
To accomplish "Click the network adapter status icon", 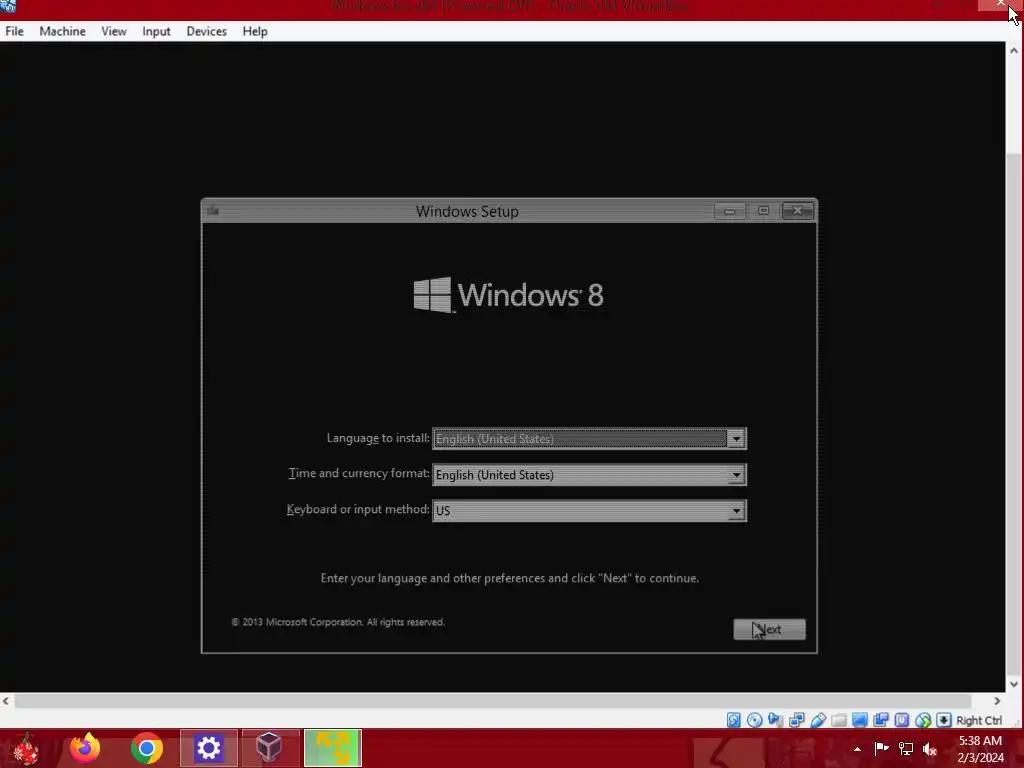I will (797, 720).
